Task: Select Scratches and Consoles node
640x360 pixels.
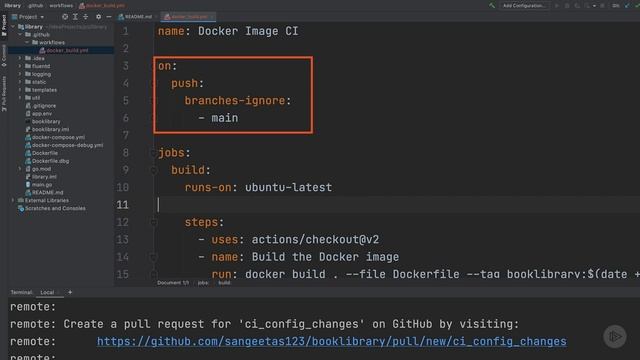Action: click(x=51, y=209)
